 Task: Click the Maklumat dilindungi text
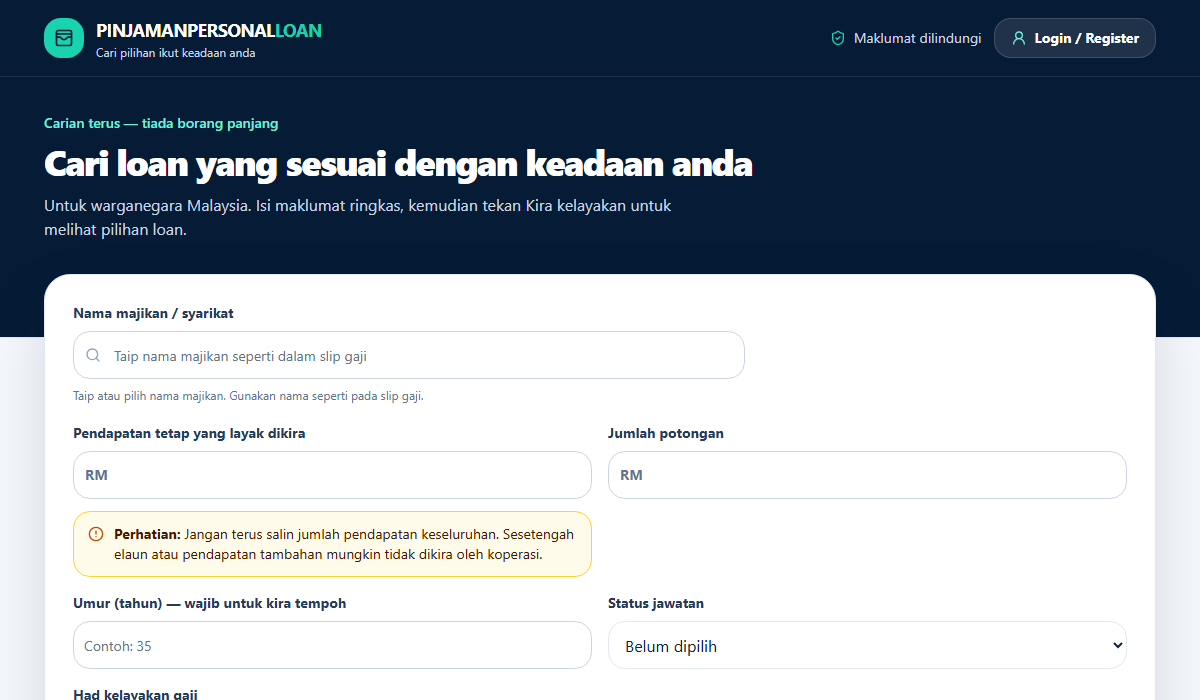click(917, 38)
